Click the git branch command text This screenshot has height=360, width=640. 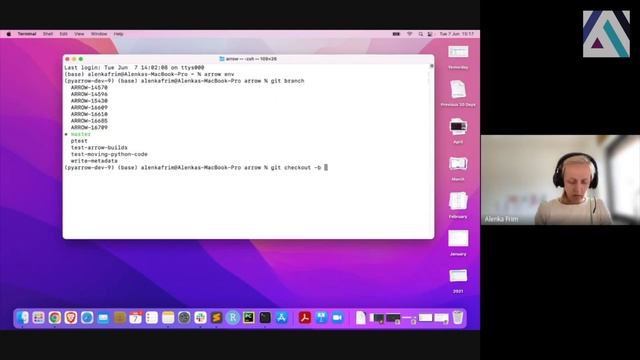(288, 81)
